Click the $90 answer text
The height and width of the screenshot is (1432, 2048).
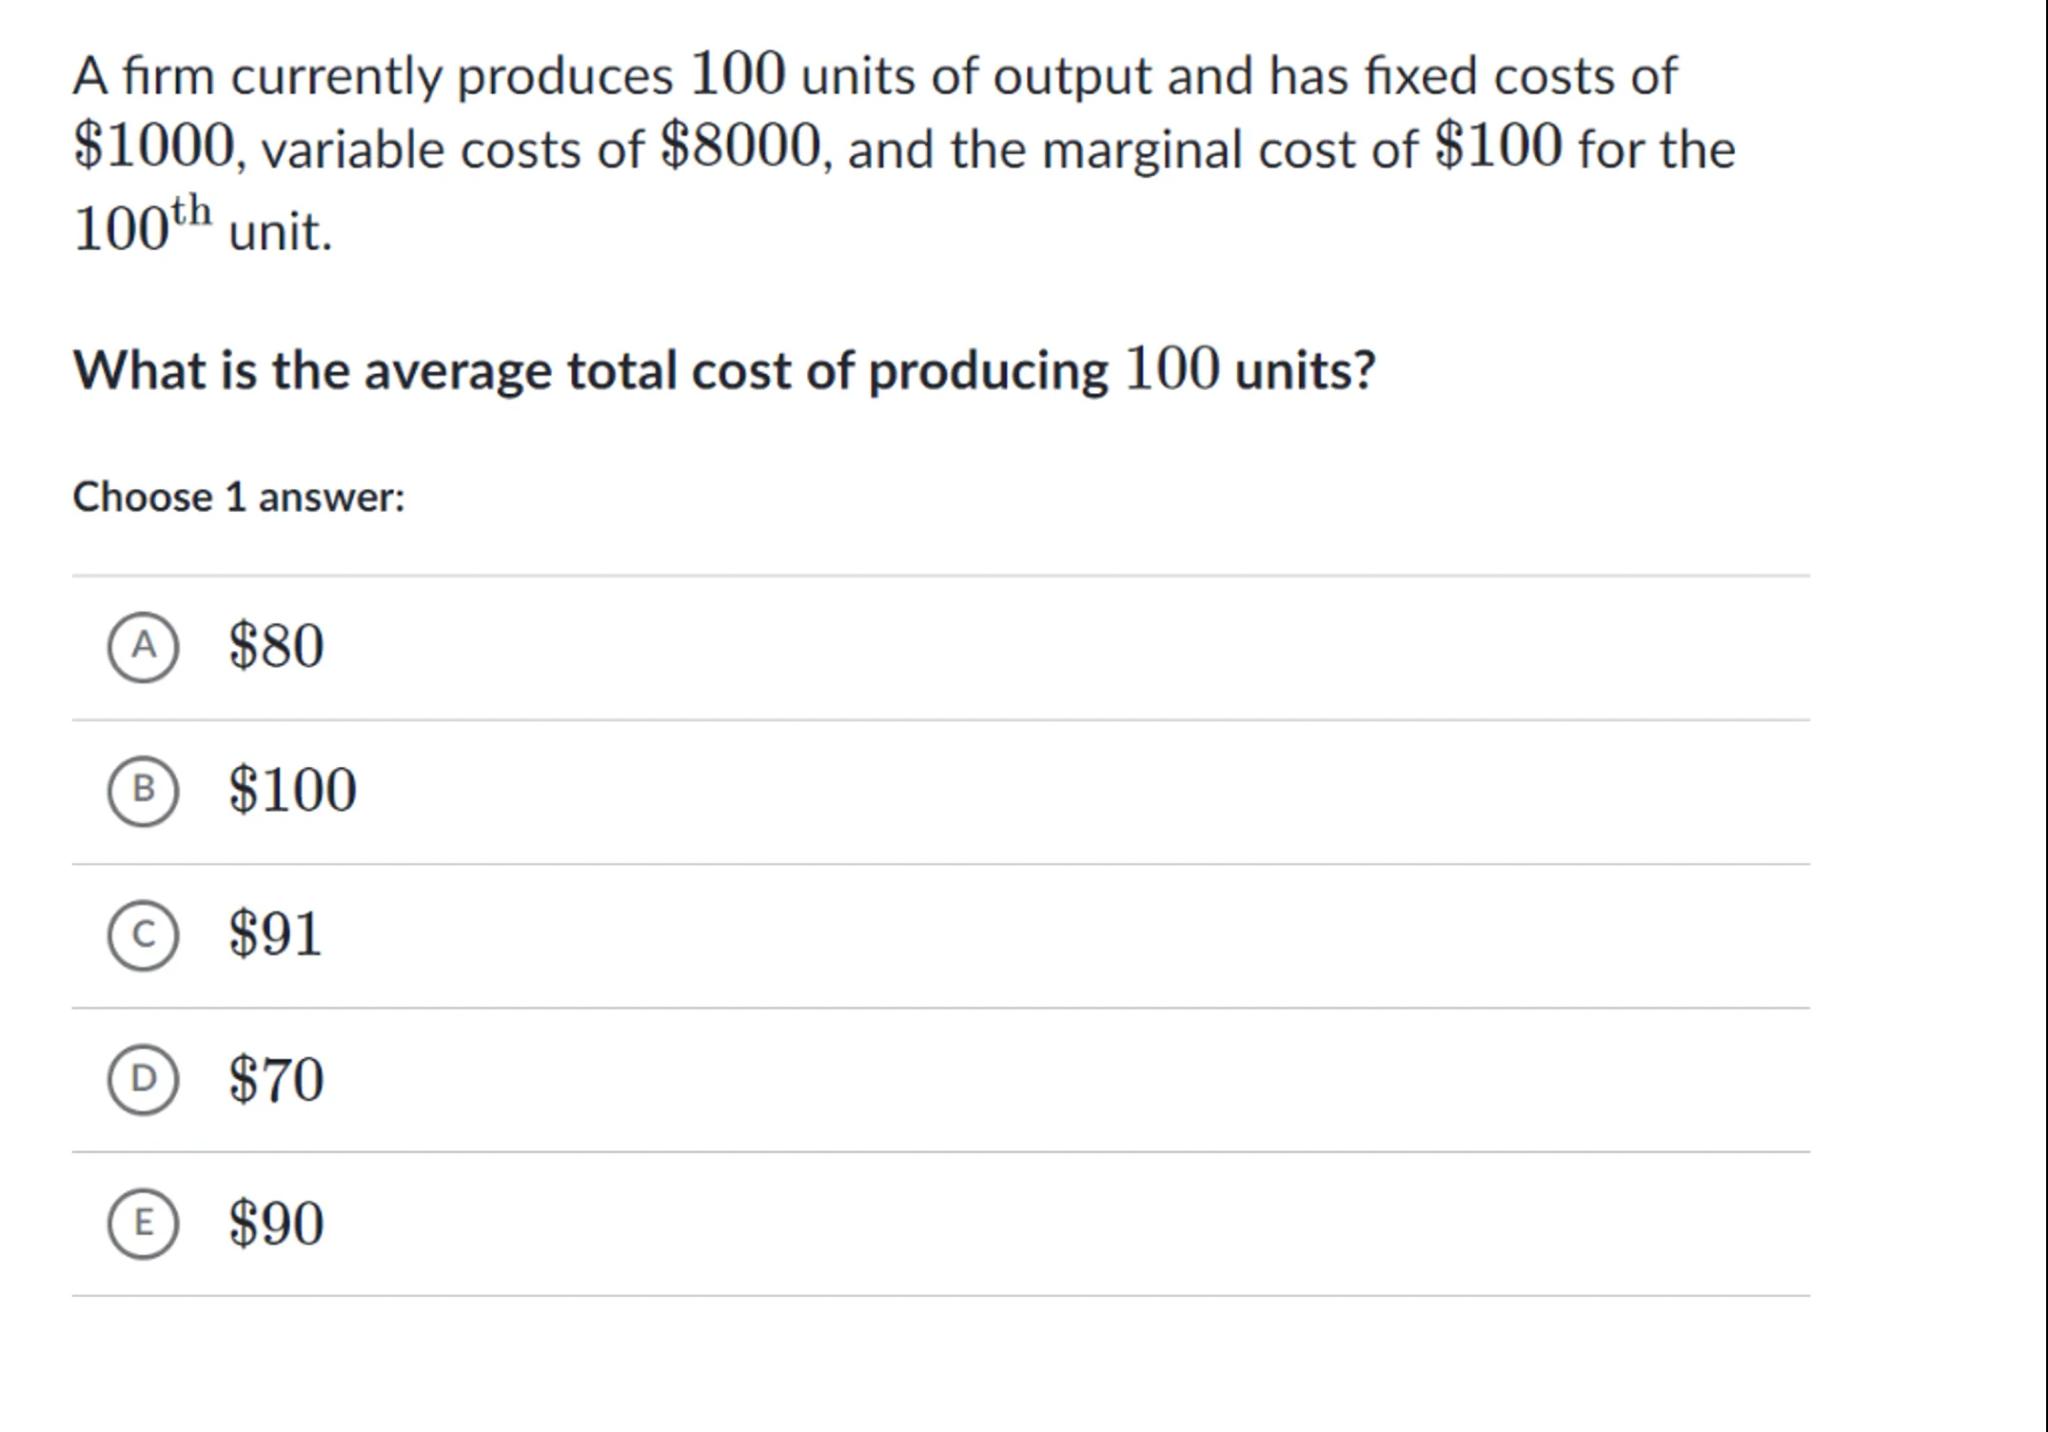tap(276, 1223)
